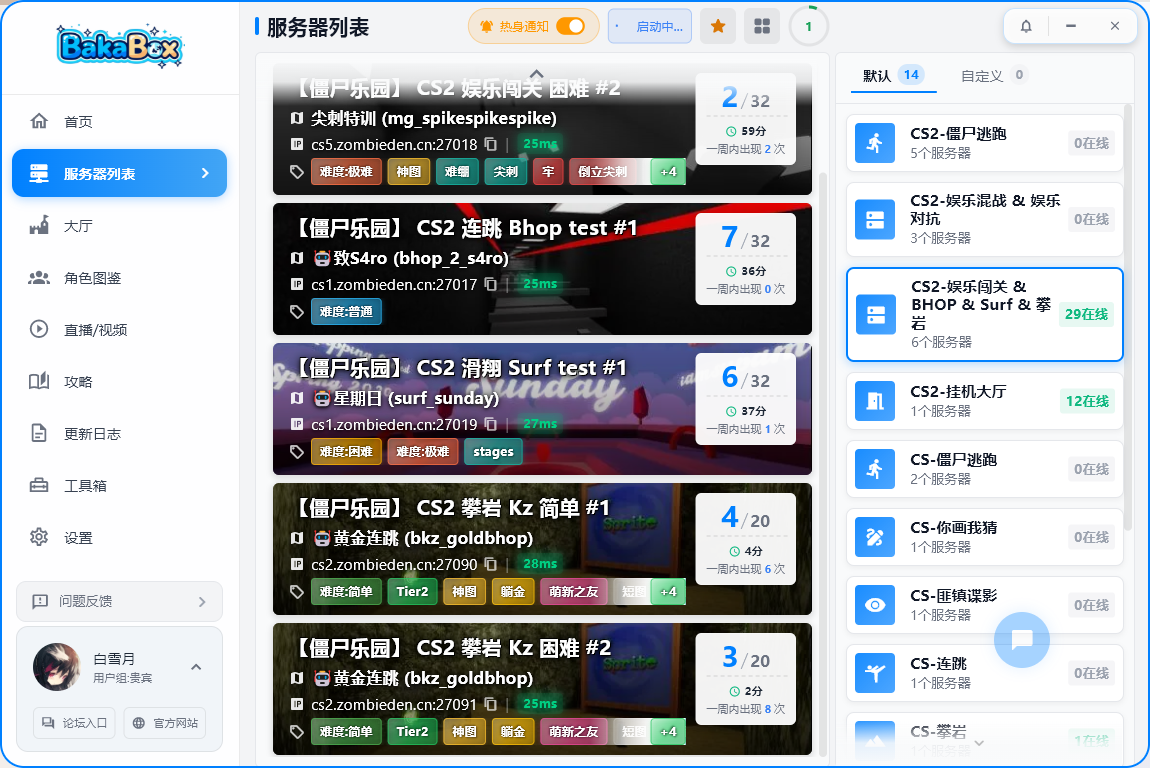The height and width of the screenshot is (768, 1150).
Task: Click the BakaBox logo
Action: [x=120, y=46]
